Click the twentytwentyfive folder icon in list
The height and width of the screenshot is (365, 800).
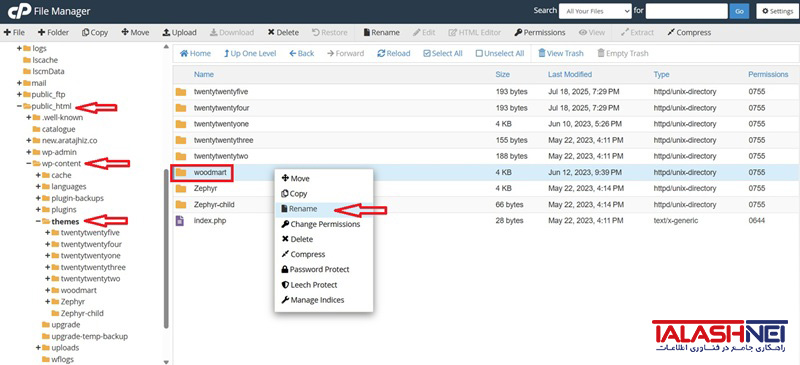pos(181,92)
